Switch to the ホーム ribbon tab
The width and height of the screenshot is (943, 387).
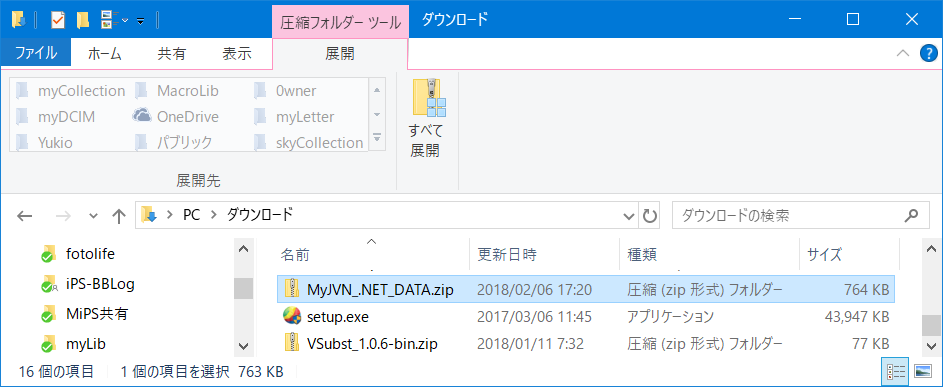point(105,54)
